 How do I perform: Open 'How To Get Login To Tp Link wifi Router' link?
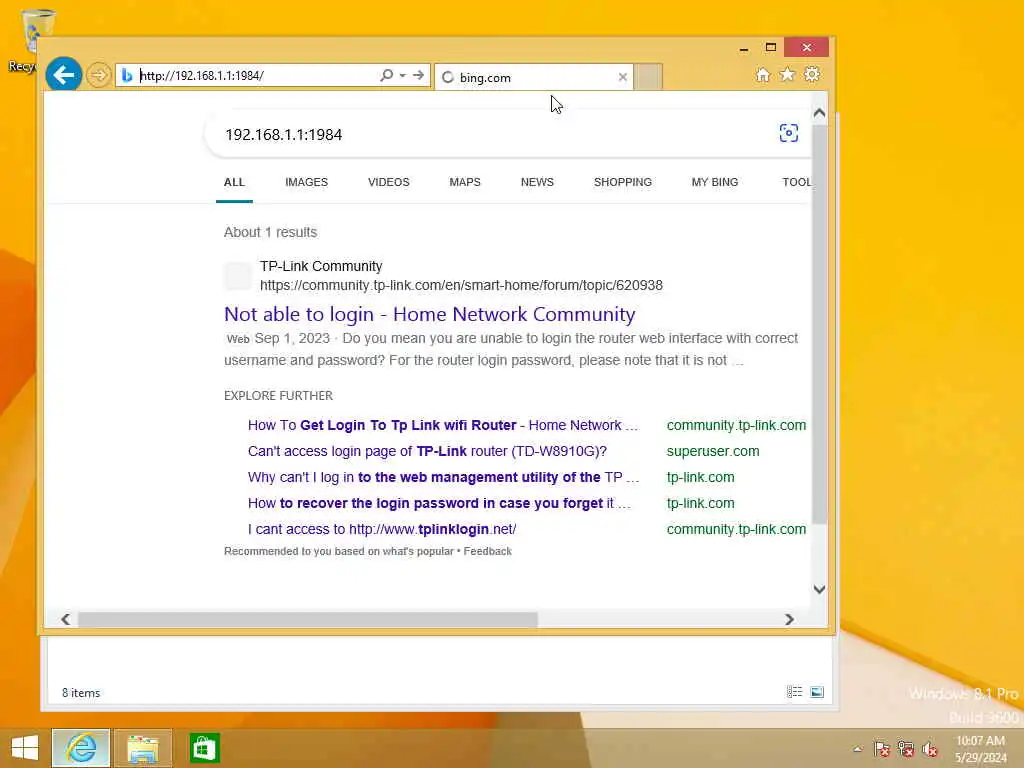[x=443, y=425]
